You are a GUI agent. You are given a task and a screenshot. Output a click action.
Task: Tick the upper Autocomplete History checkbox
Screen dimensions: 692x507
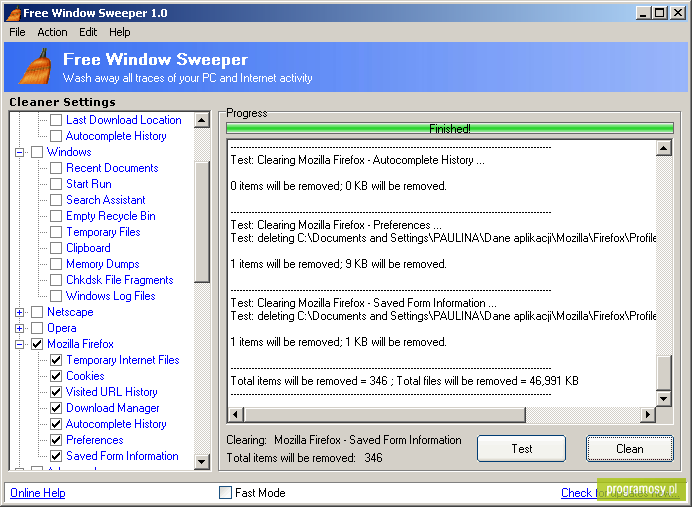click(x=56, y=136)
